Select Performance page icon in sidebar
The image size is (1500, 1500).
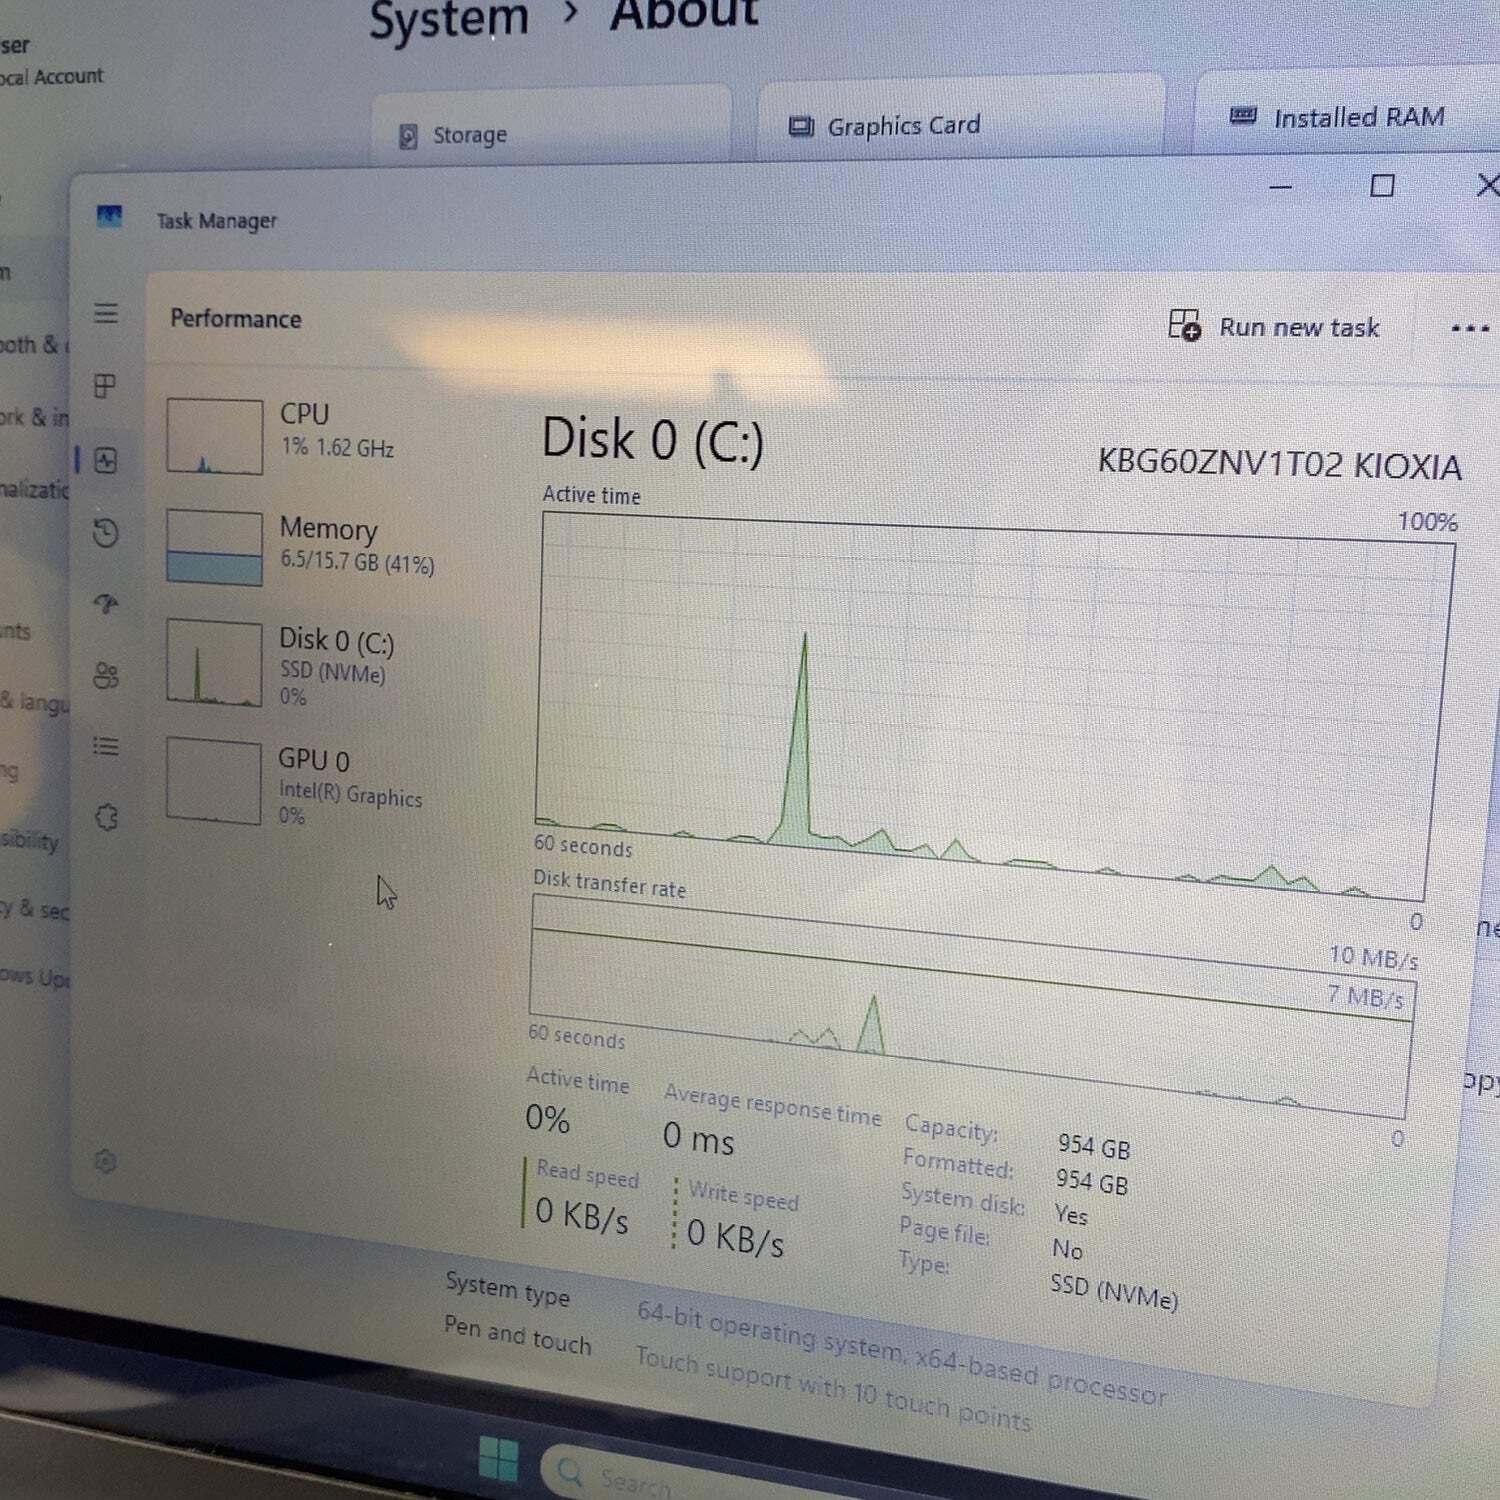point(106,460)
